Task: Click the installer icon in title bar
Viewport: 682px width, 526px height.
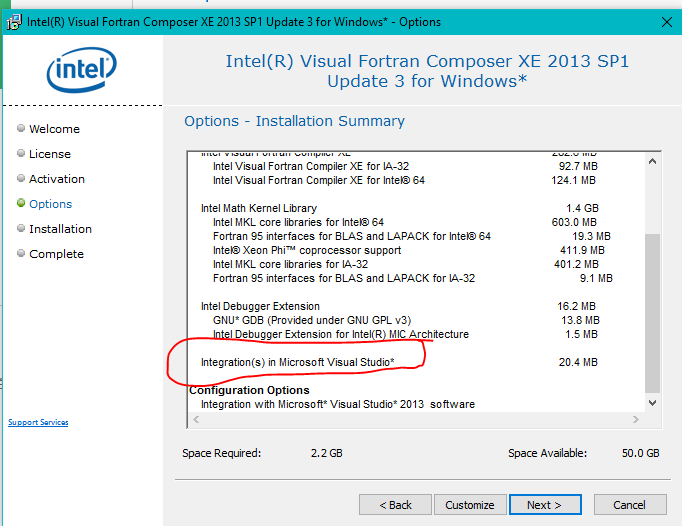Action: 14,22
